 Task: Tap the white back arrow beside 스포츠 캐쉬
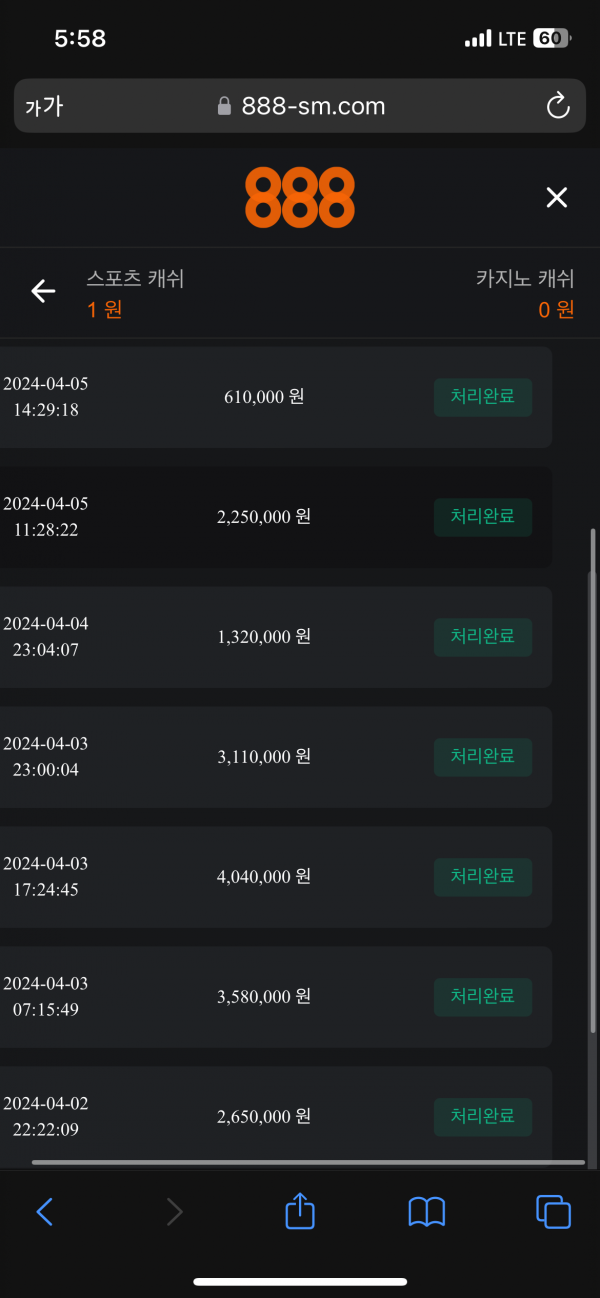(x=43, y=291)
